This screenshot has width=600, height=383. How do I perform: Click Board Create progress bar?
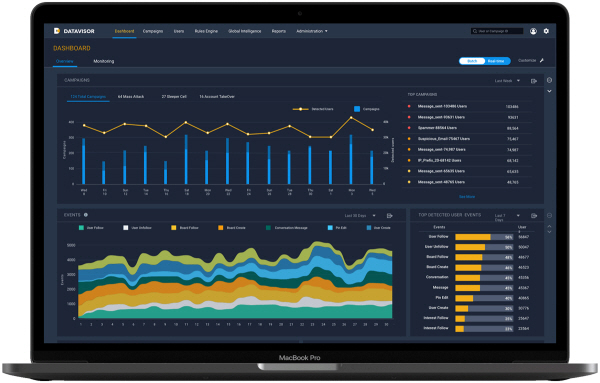click(484, 267)
